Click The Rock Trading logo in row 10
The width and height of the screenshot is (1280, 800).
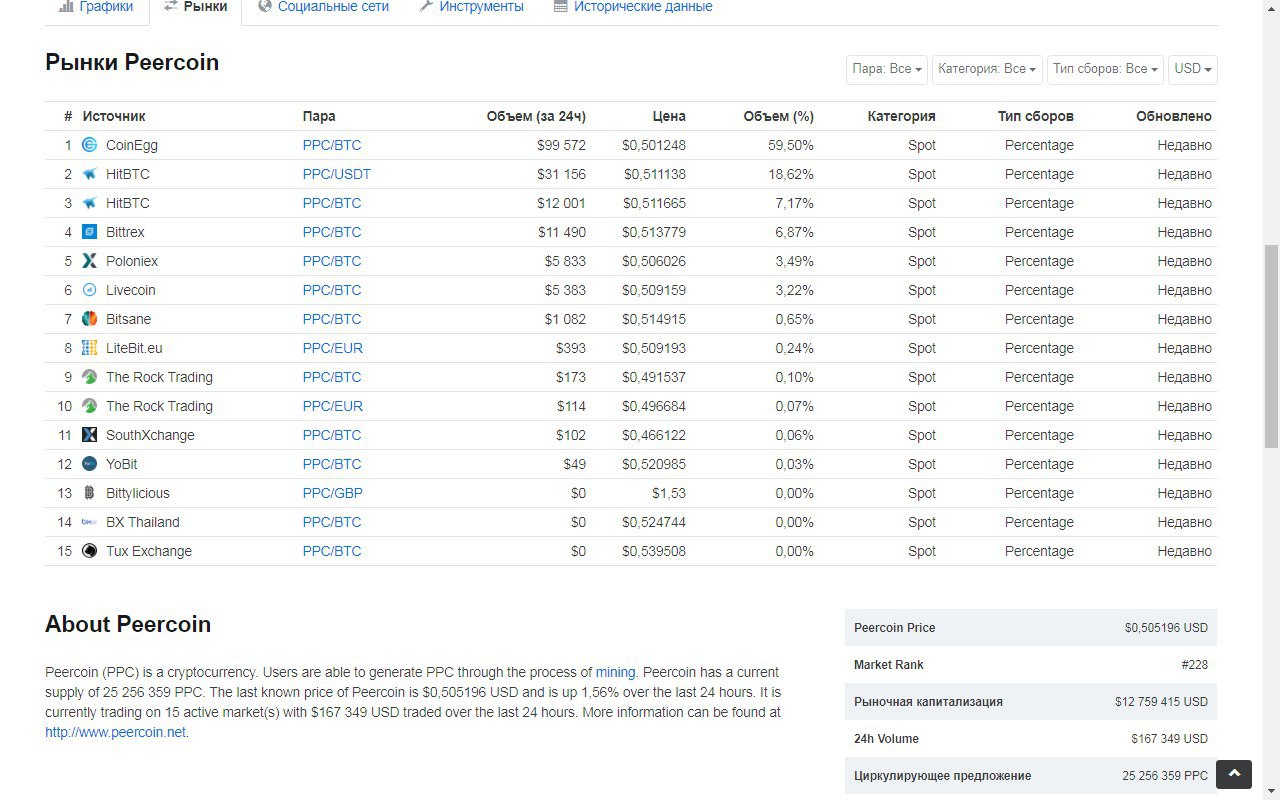pyautogui.click(x=89, y=406)
